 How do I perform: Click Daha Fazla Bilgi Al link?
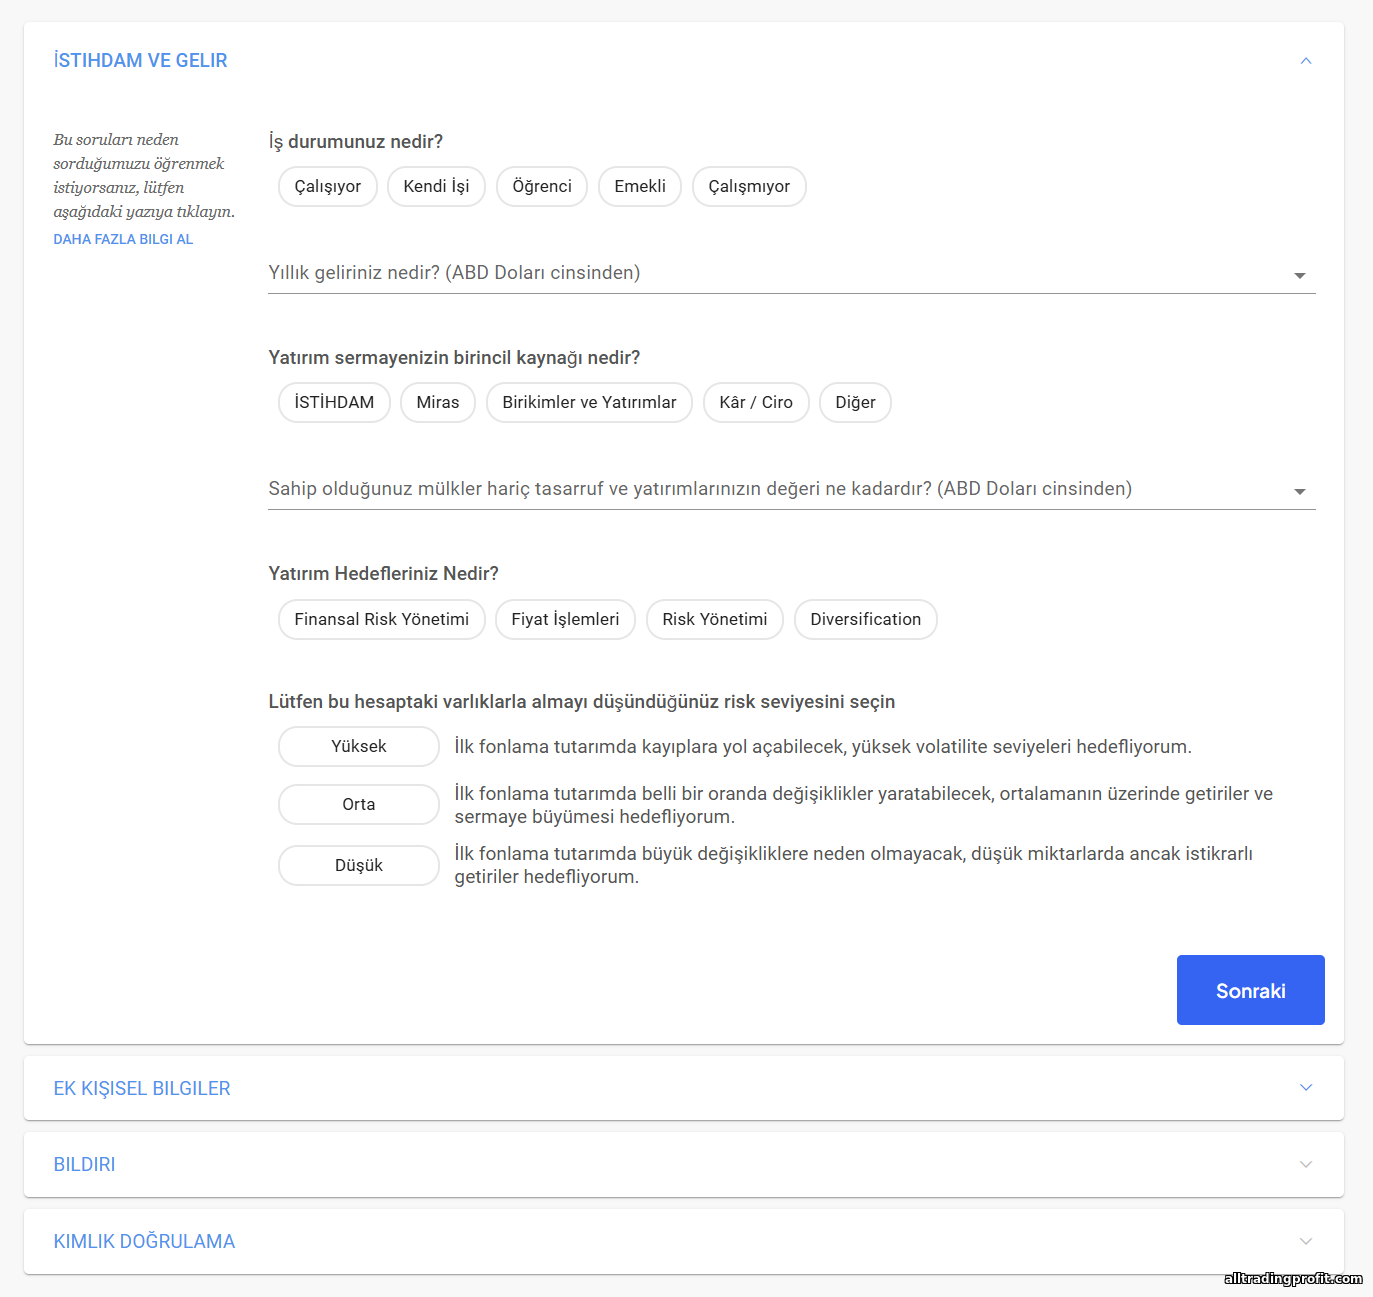pos(123,239)
